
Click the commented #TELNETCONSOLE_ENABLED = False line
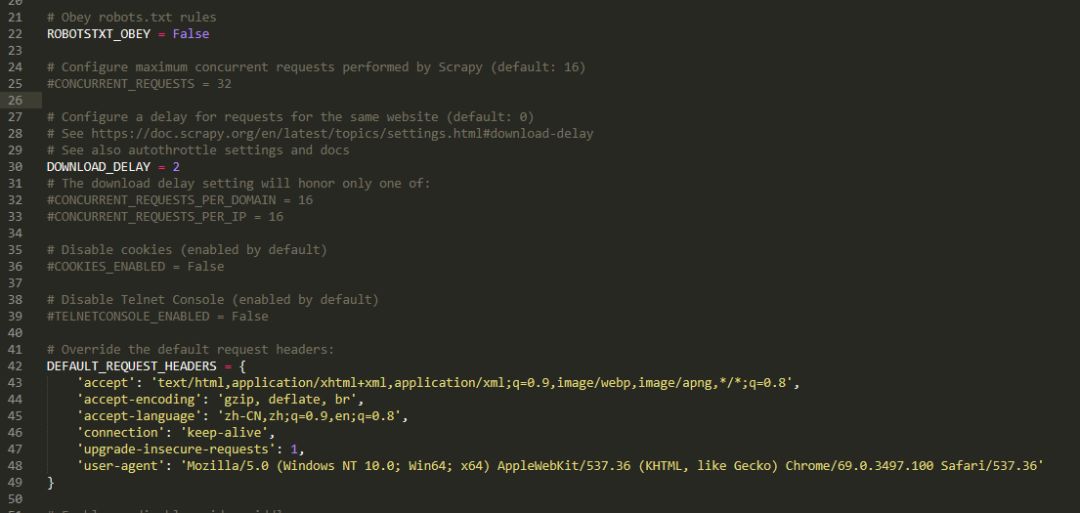(x=158, y=316)
